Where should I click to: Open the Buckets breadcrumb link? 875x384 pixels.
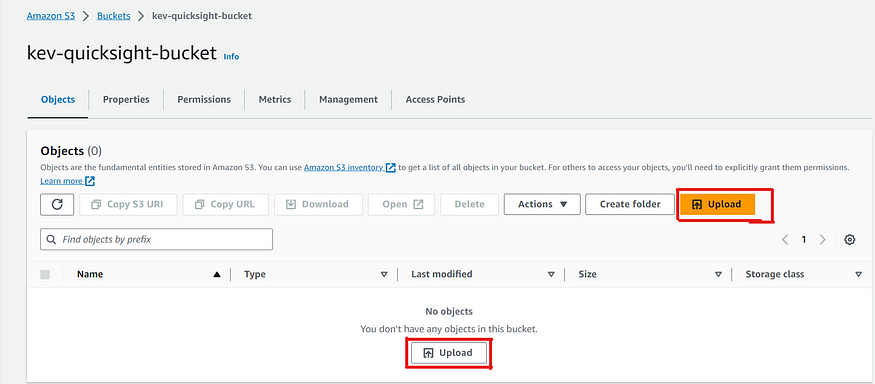click(x=113, y=16)
